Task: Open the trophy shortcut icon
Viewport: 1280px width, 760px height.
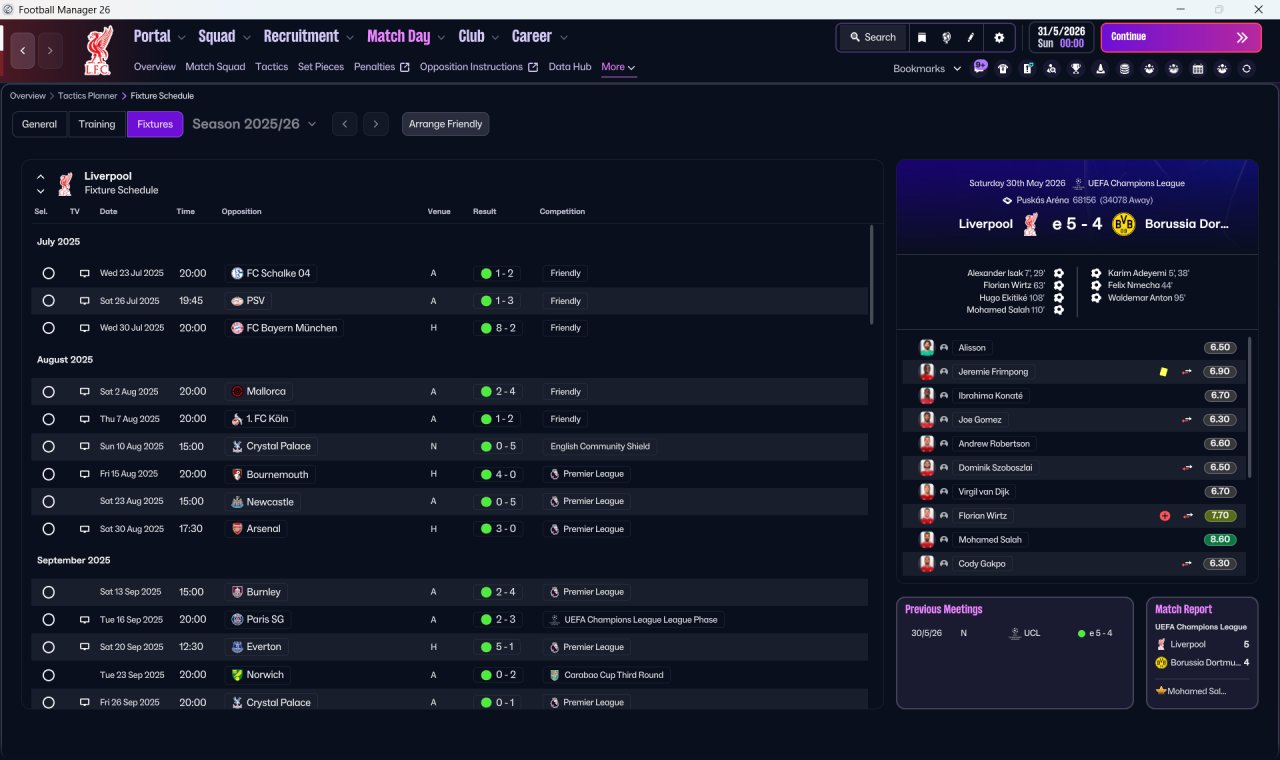Action: 1076,69
